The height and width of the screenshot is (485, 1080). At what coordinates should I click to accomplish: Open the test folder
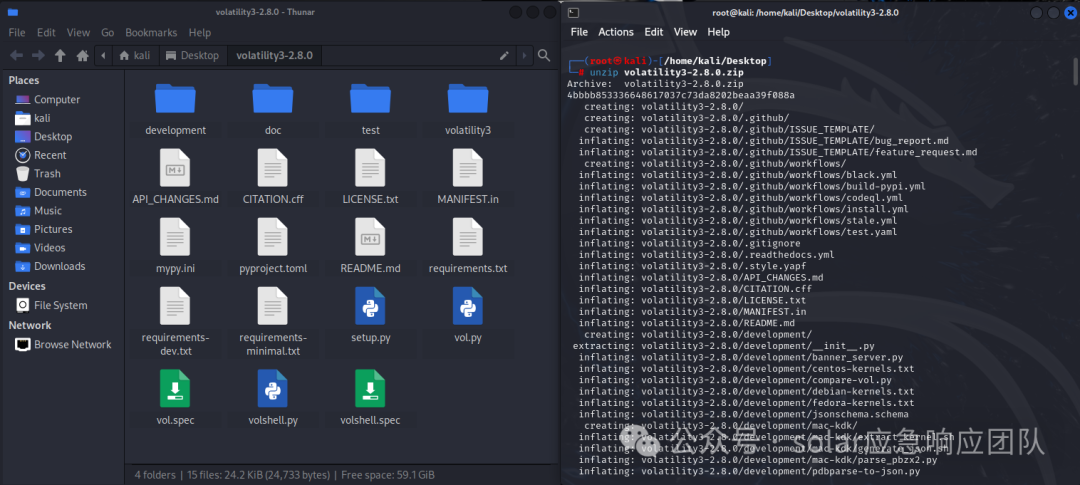click(371, 109)
